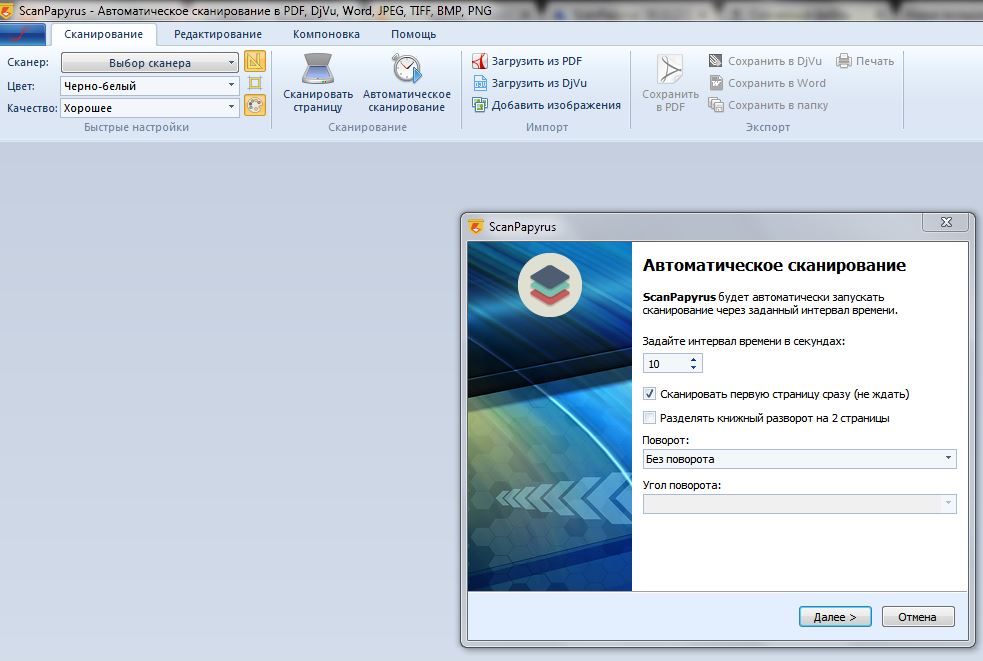Click the 'Экспорт' group label
The height and width of the screenshot is (661, 983).
(767, 127)
